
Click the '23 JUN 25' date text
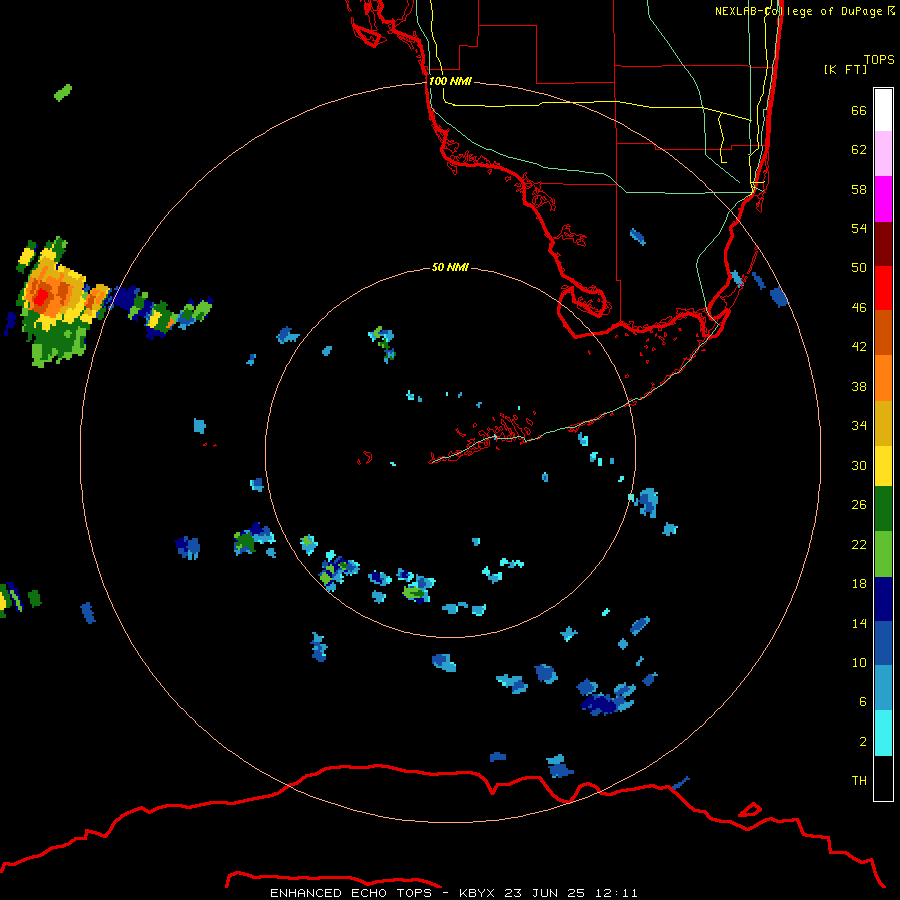pos(544,893)
